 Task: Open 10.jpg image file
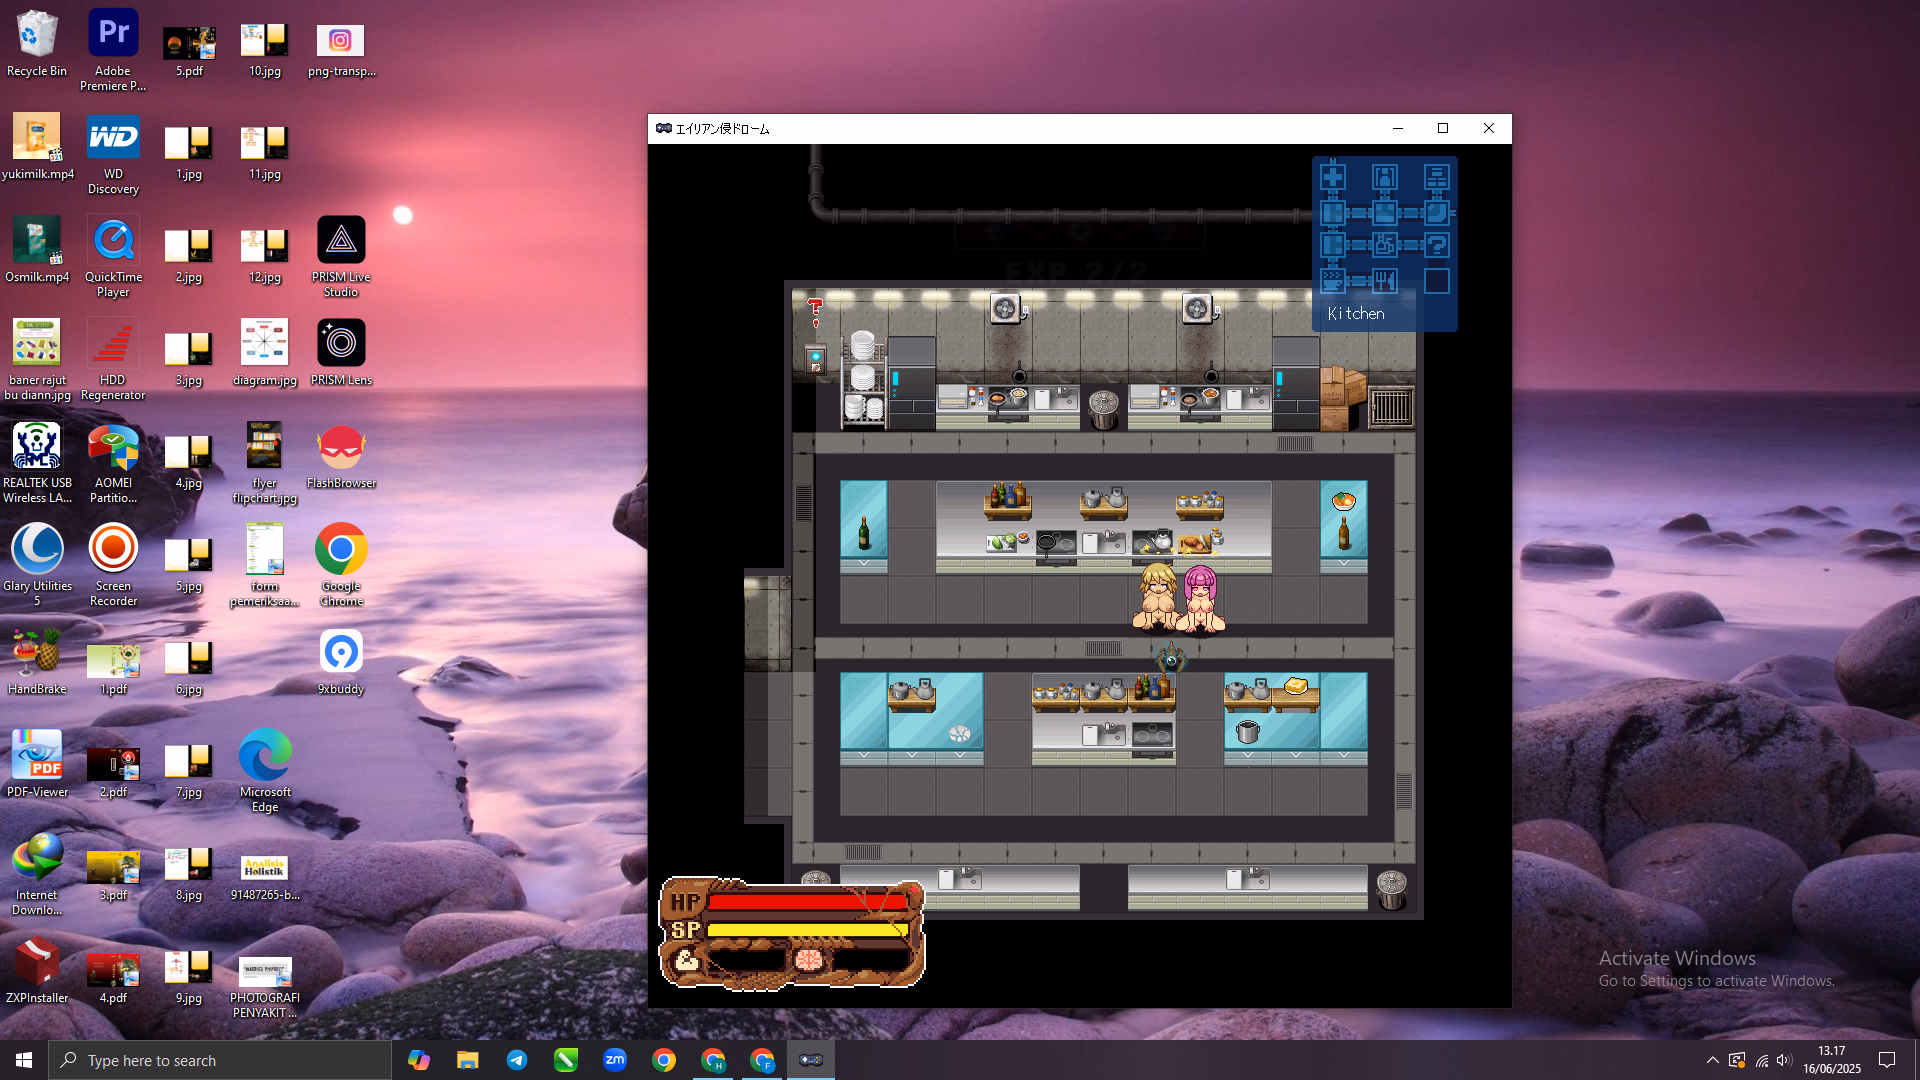click(265, 50)
